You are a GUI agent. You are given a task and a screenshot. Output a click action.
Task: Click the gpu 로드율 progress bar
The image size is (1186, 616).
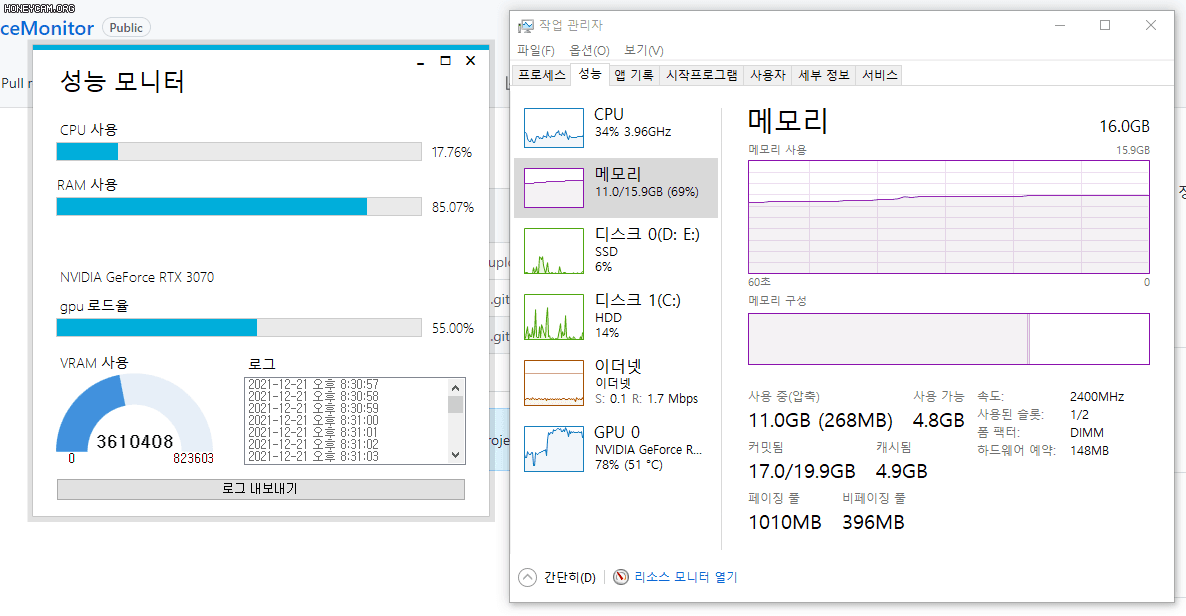point(239,328)
